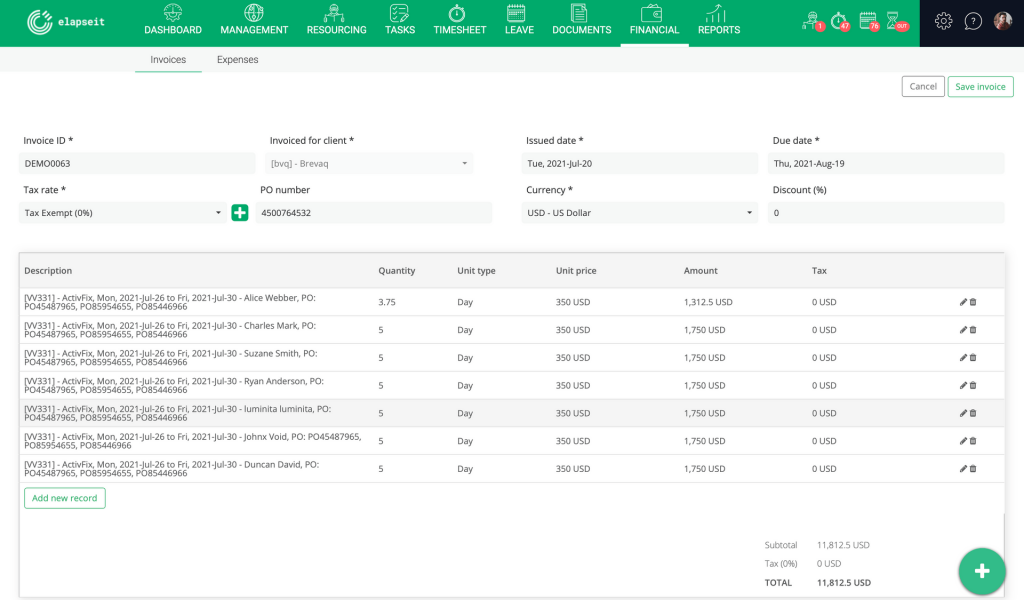Open the Tasks section
Screen dimensions: 1024x600
click(x=400, y=20)
